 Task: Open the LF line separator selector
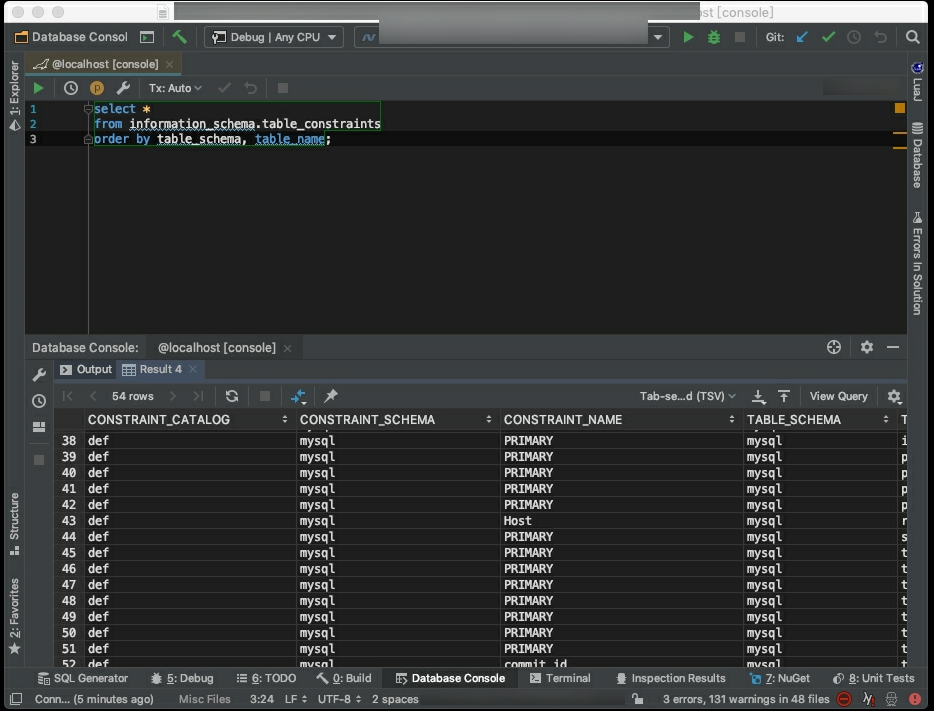296,699
